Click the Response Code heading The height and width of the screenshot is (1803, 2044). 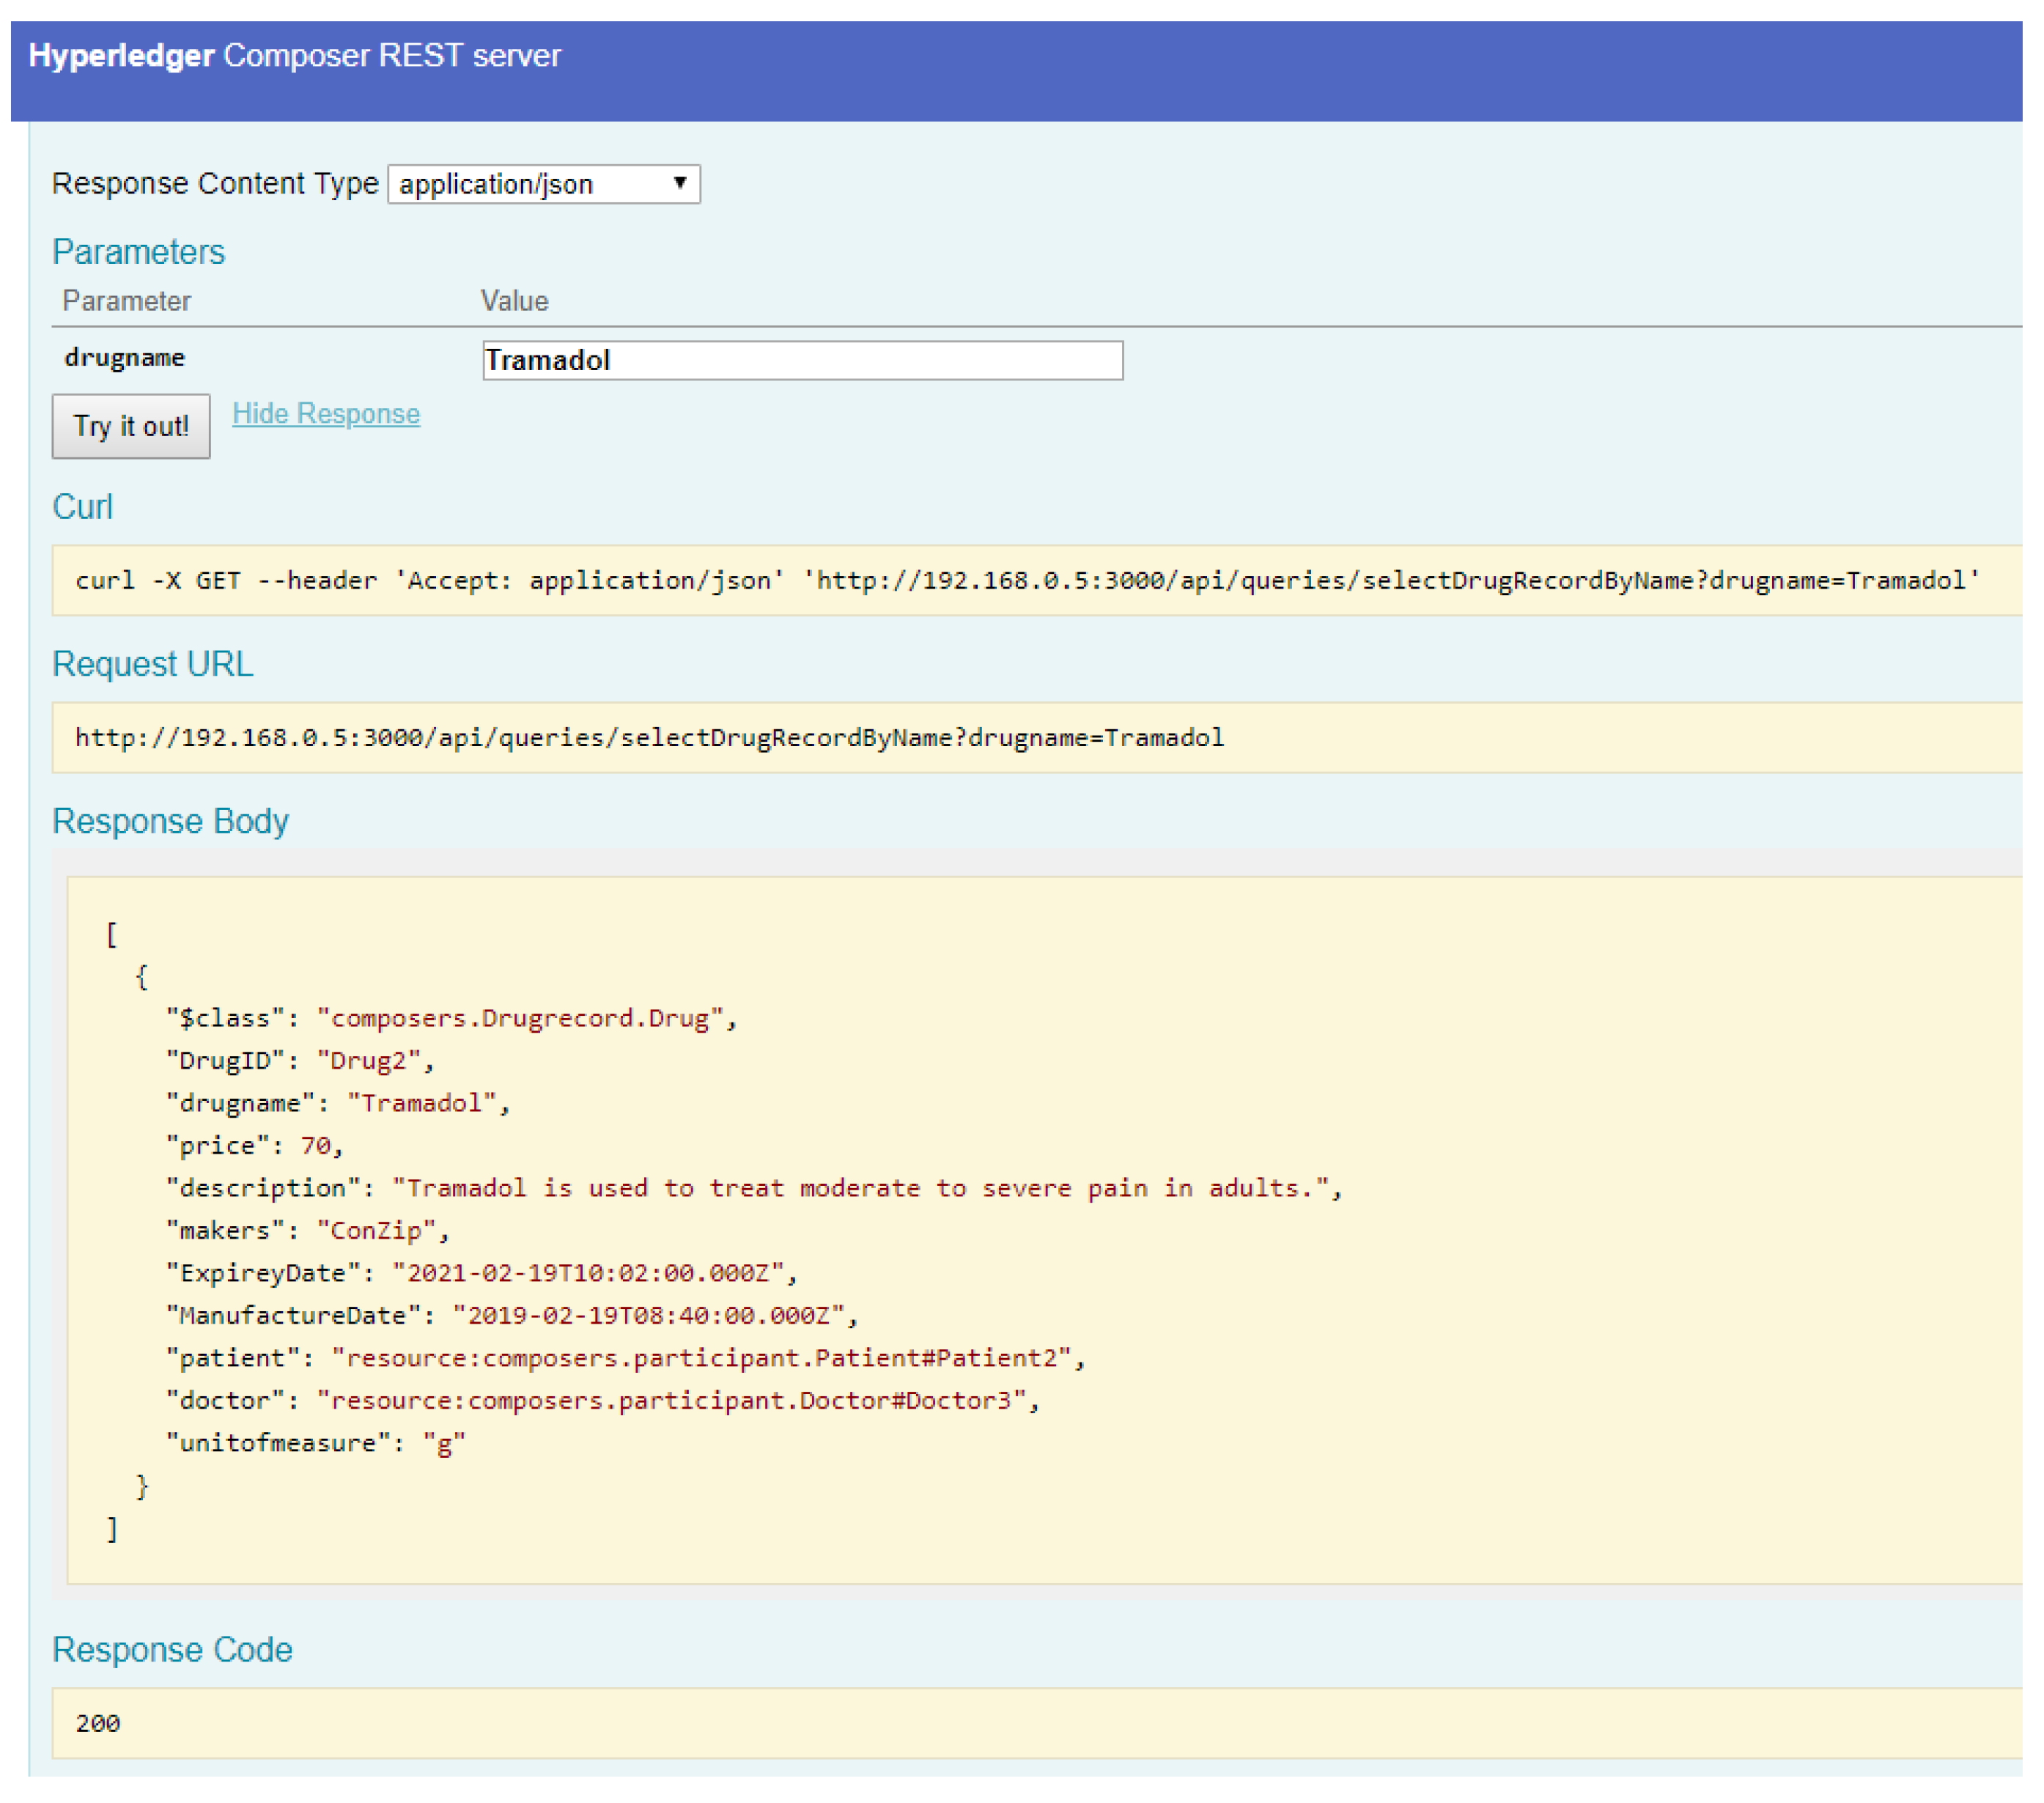pos(172,1650)
